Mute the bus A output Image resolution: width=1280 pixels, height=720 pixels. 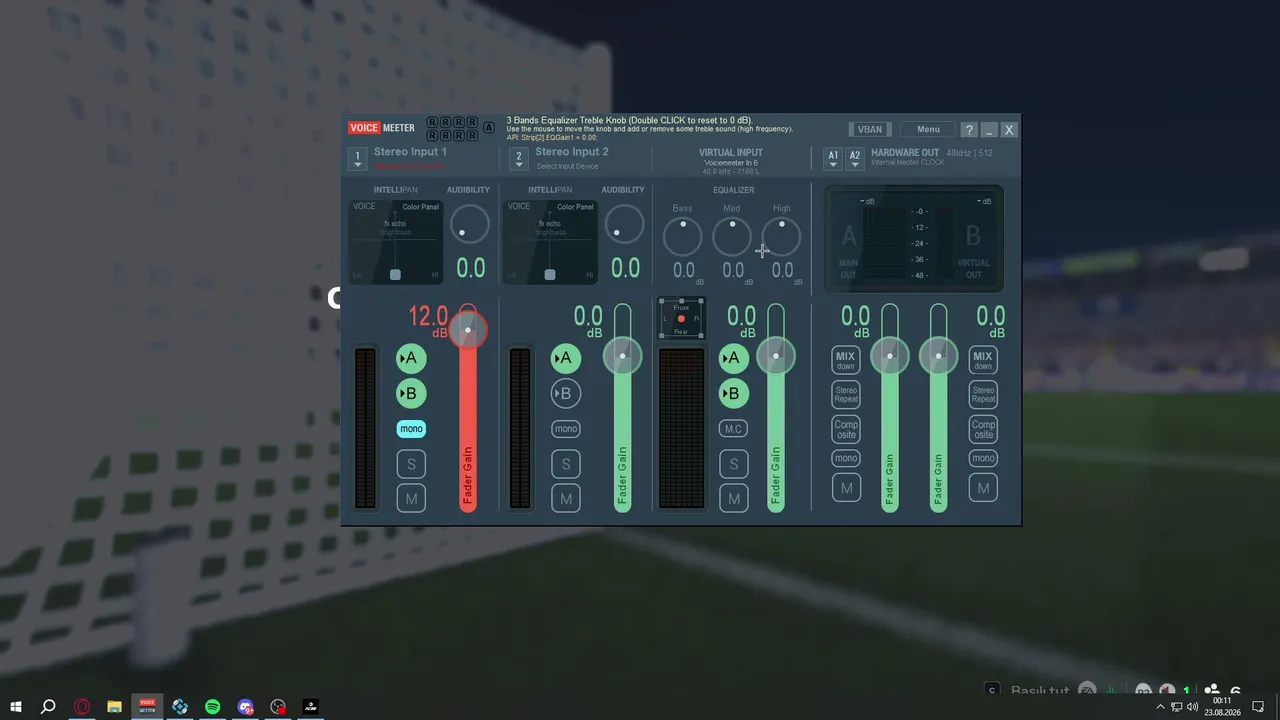coord(846,488)
